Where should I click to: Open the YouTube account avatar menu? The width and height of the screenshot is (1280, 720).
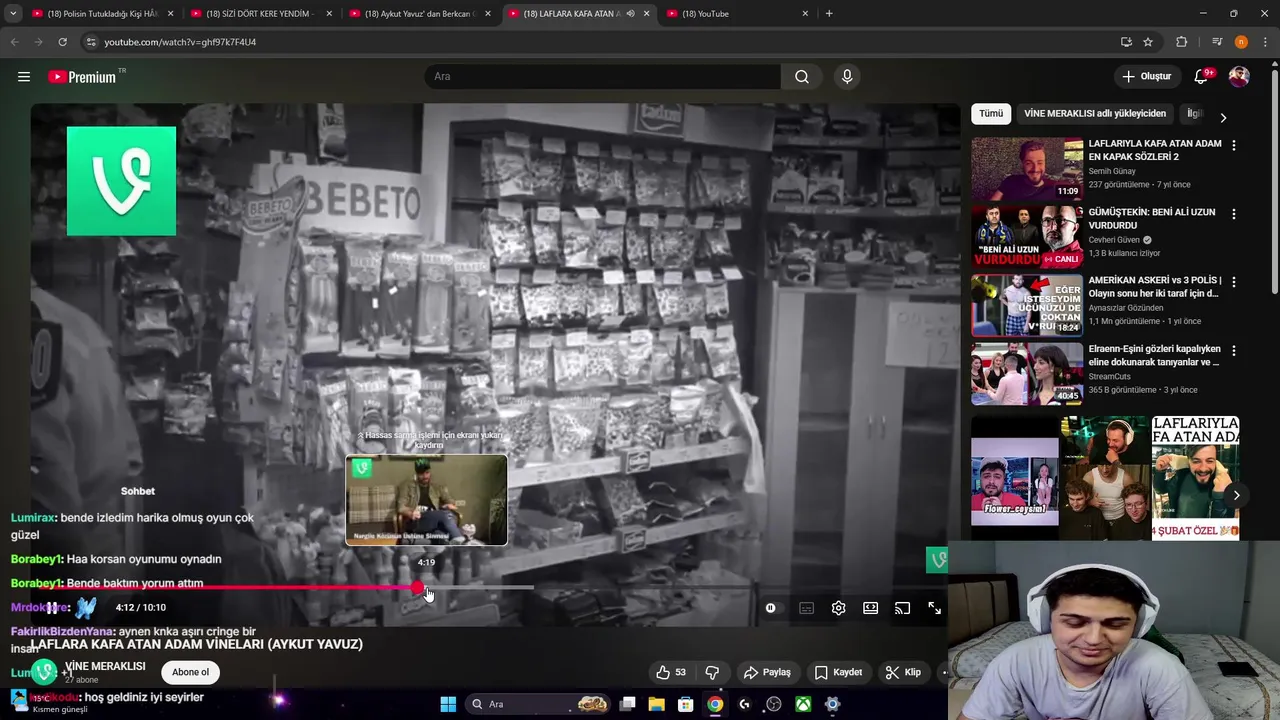(x=1239, y=77)
